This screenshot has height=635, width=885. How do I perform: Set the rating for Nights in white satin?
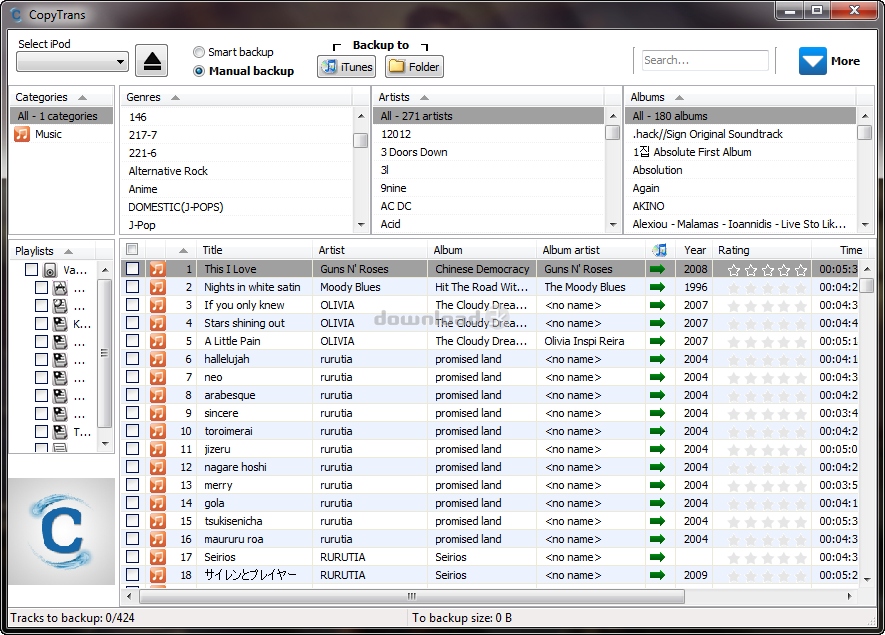pyautogui.click(x=767, y=288)
